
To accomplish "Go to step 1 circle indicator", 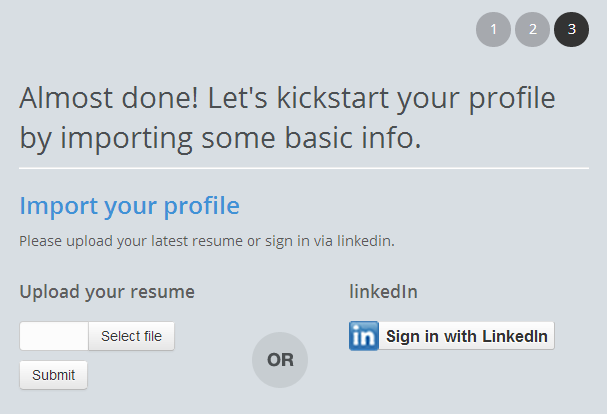I will tap(493, 29).
